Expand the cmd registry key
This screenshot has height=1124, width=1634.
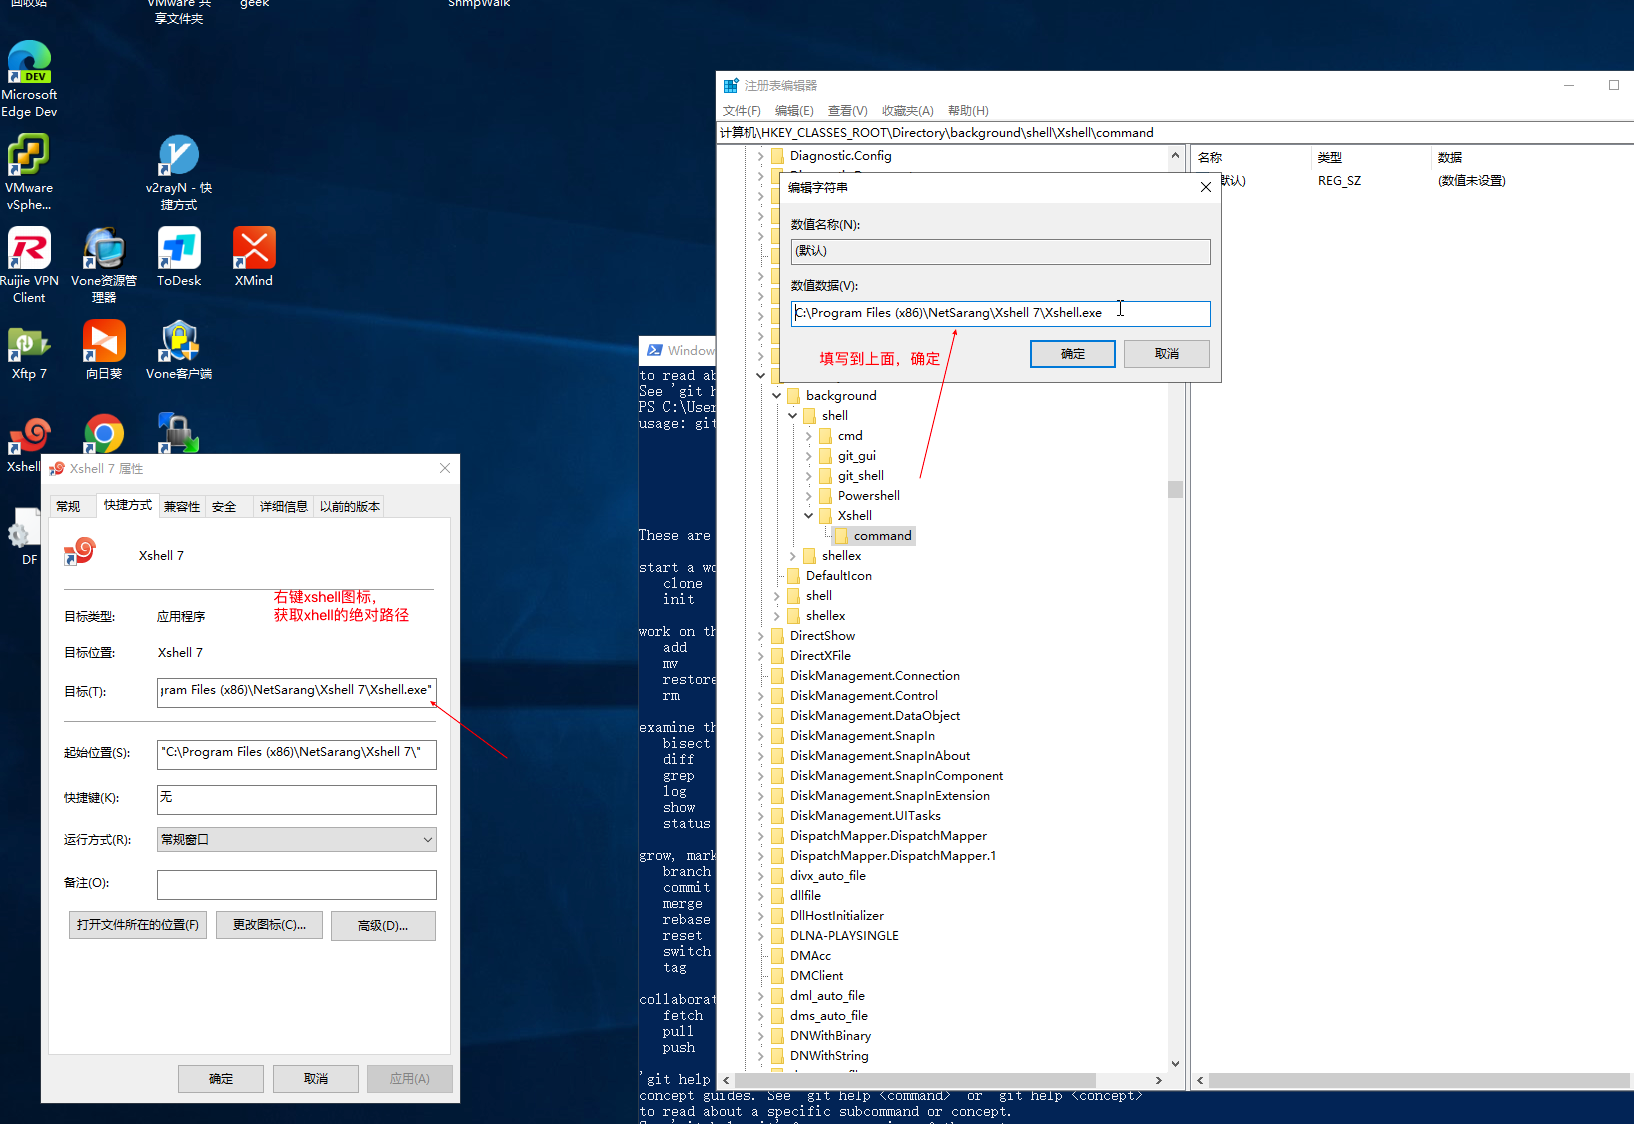809,436
